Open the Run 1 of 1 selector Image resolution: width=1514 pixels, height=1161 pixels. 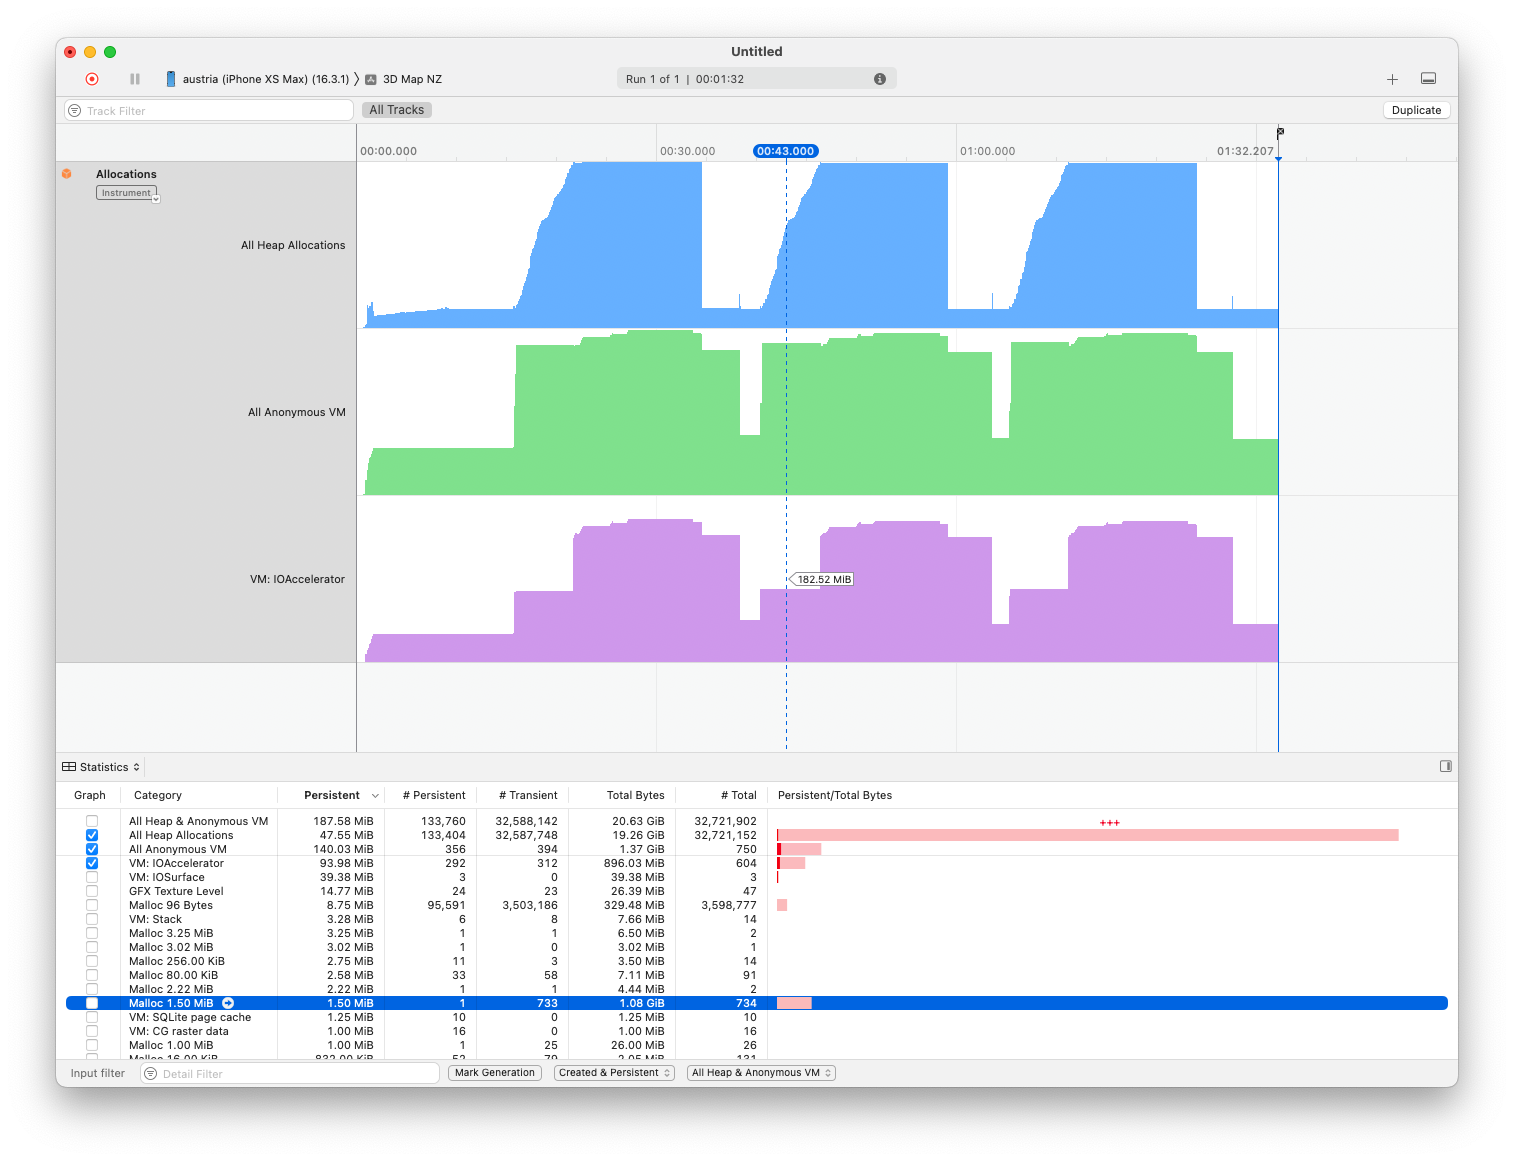click(756, 79)
